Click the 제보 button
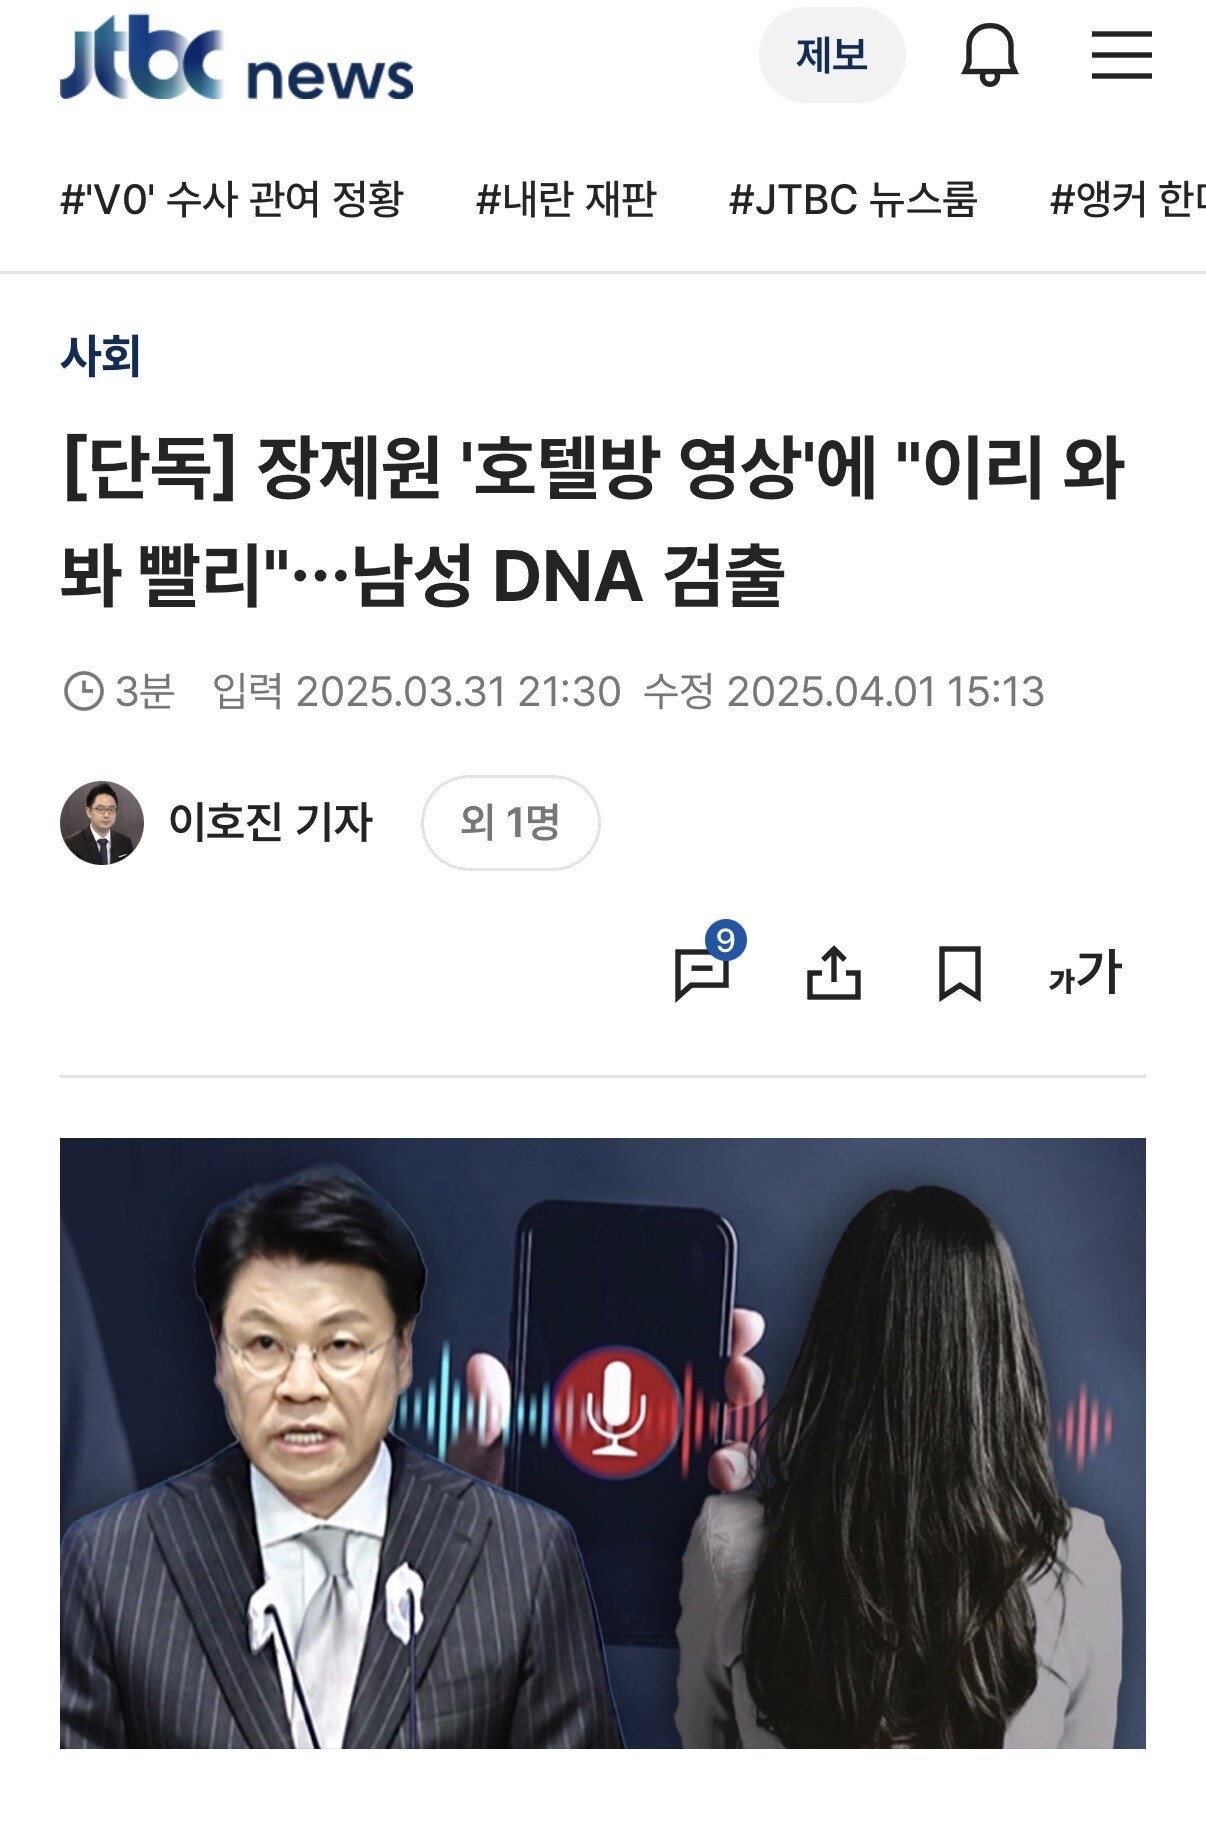 click(832, 55)
